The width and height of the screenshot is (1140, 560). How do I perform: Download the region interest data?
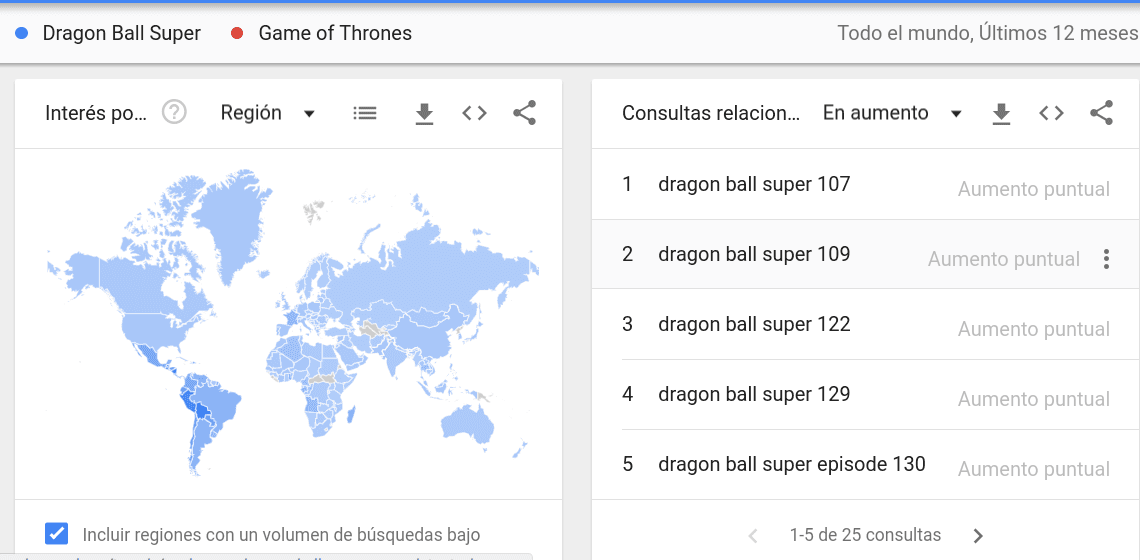click(x=424, y=114)
